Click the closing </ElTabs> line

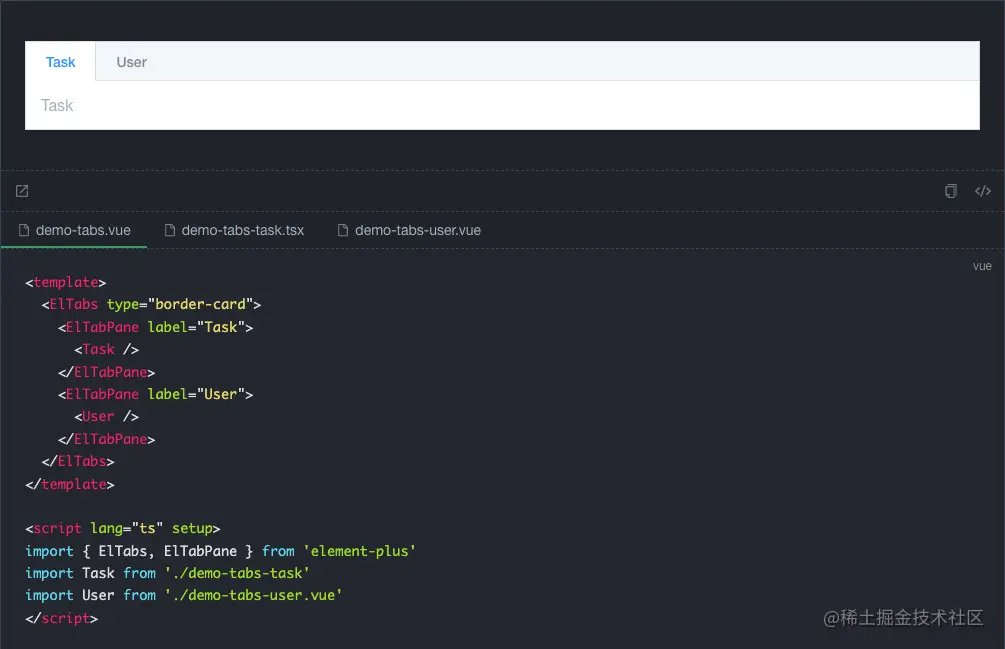point(78,461)
